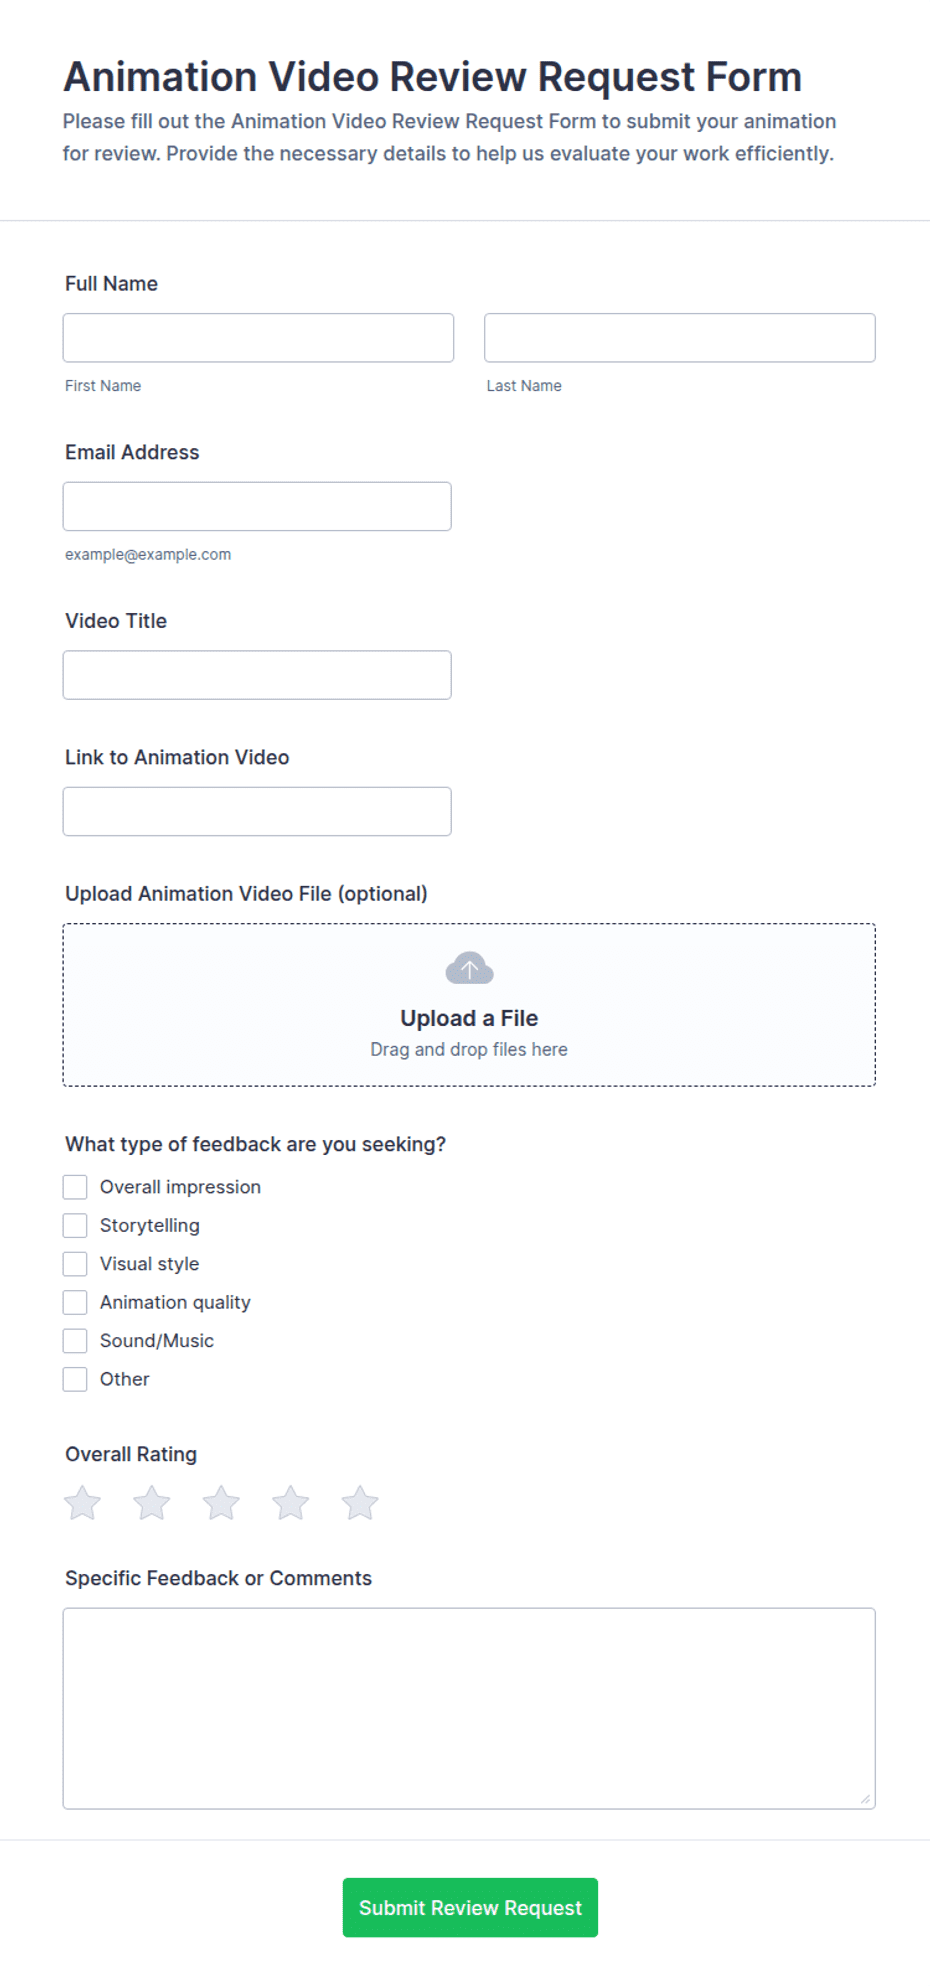Click the cloud upload icon
The width and height of the screenshot is (930, 1986).
(469, 968)
